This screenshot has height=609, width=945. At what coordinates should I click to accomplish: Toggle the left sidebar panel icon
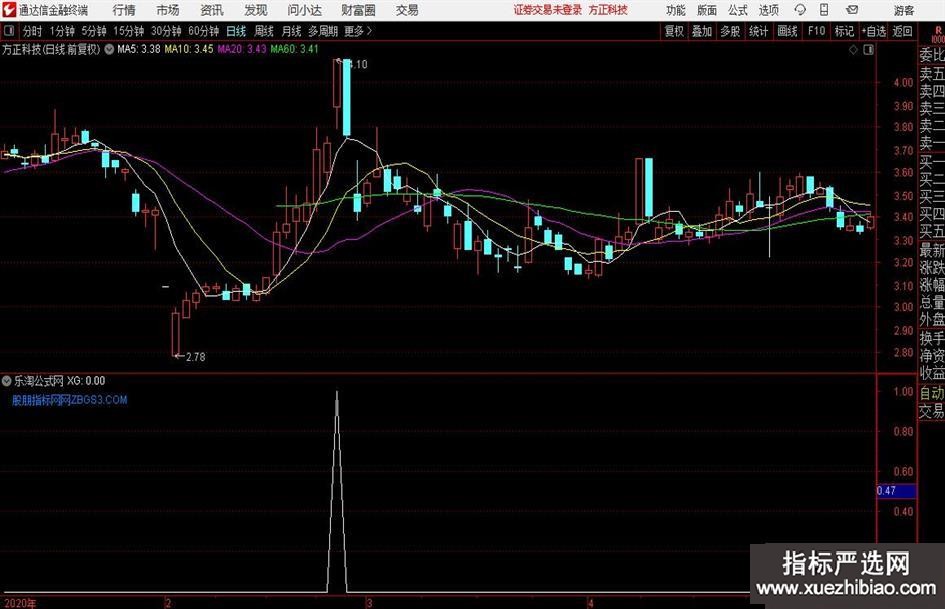[8, 31]
